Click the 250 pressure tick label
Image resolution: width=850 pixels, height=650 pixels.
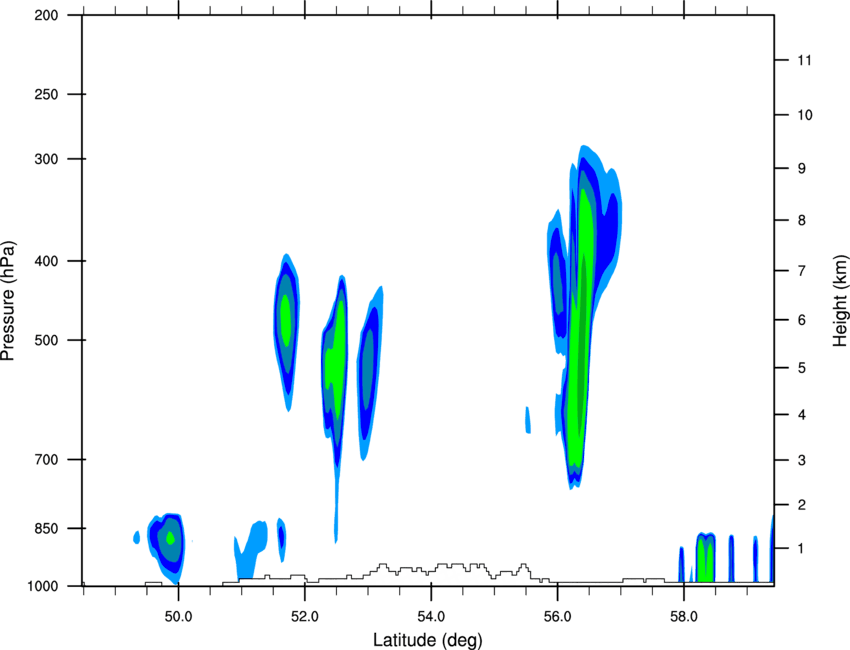pyautogui.click(x=46, y=94)
